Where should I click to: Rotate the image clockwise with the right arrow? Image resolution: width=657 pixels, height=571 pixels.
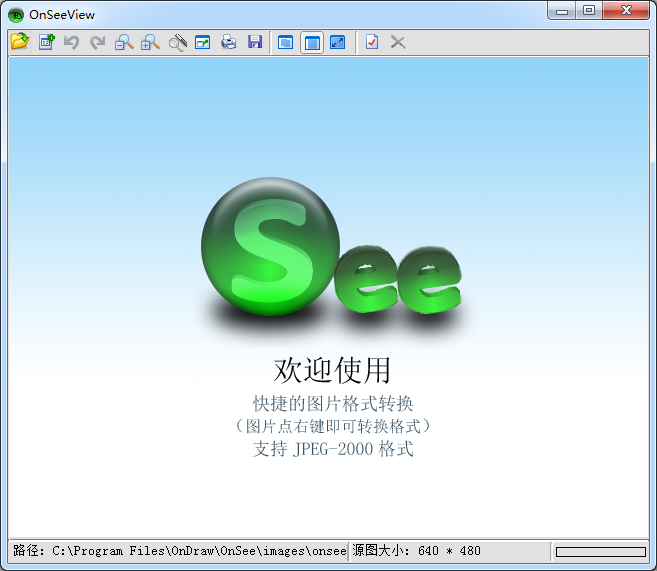98,42
